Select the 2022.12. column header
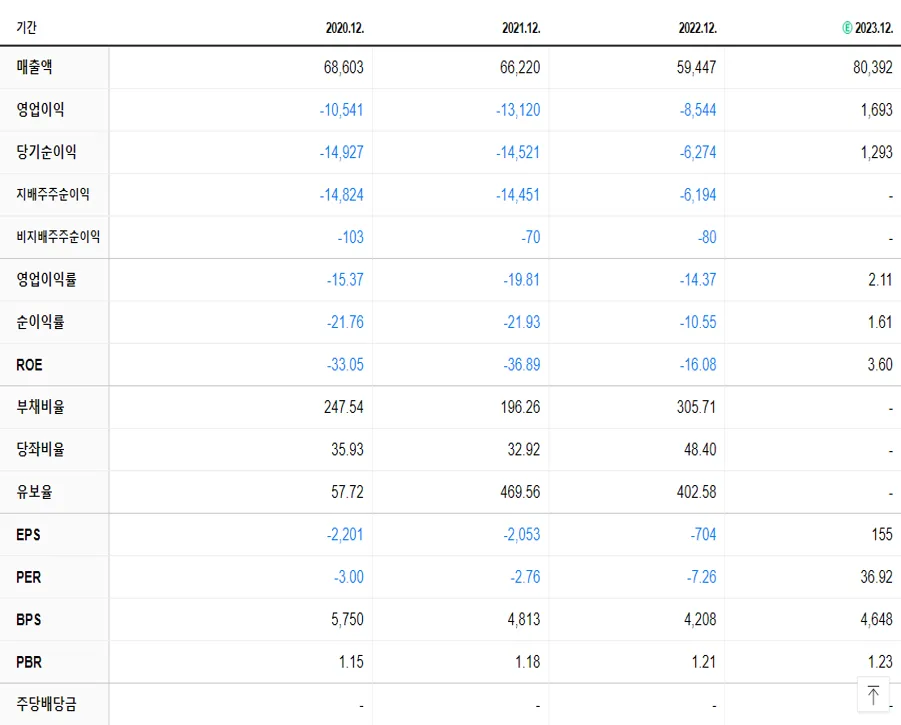The image size is (901, 725). point(698,28)
